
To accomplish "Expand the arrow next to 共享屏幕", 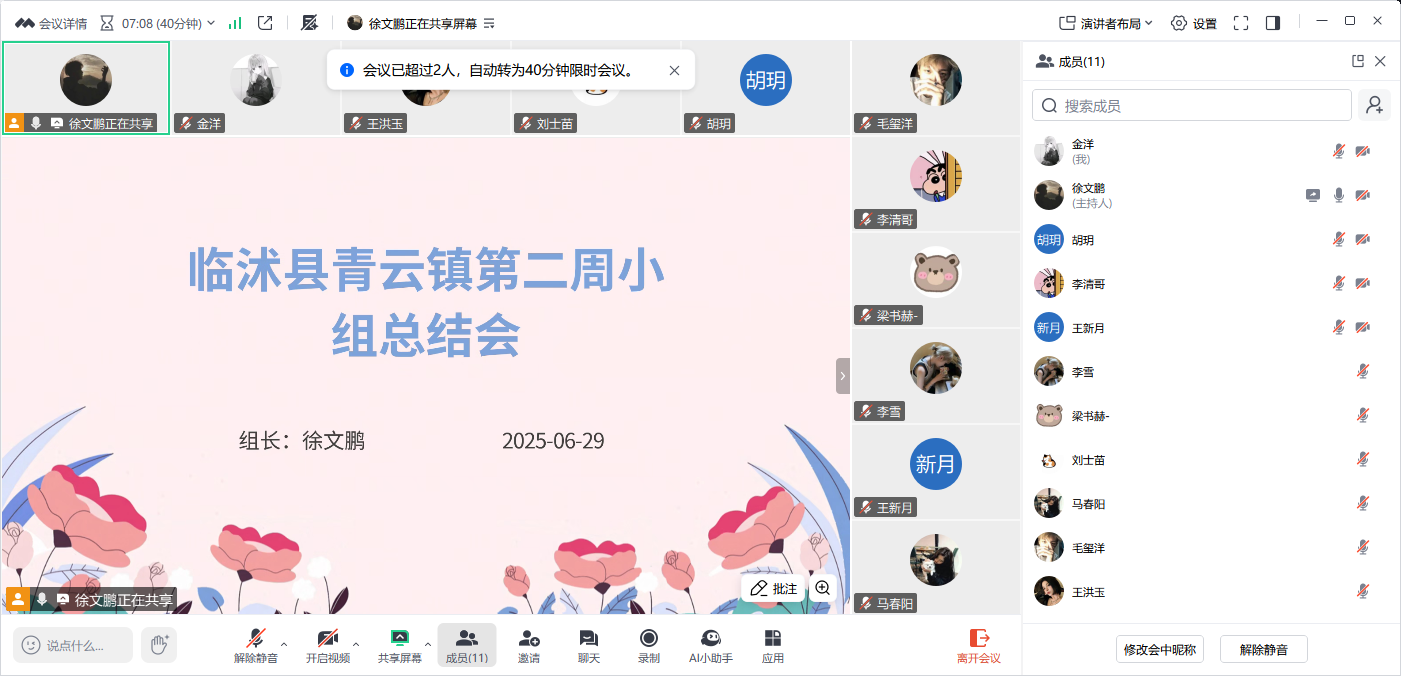I will (x=428, y=644).
